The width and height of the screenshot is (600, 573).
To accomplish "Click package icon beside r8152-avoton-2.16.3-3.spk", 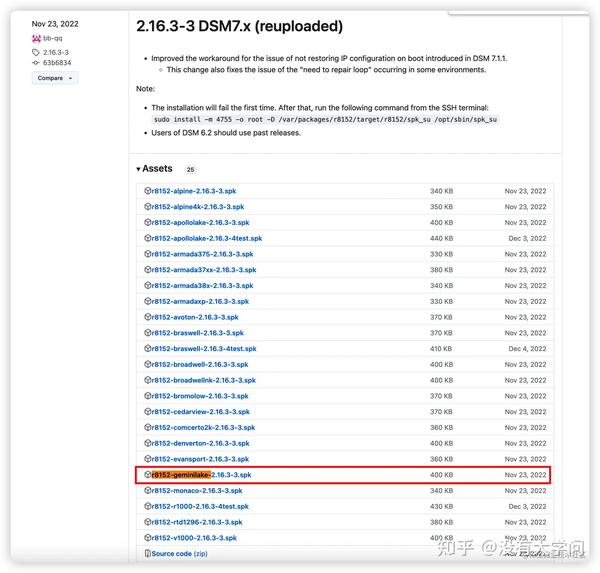I will pyautogui.click(x=147, y=317).
